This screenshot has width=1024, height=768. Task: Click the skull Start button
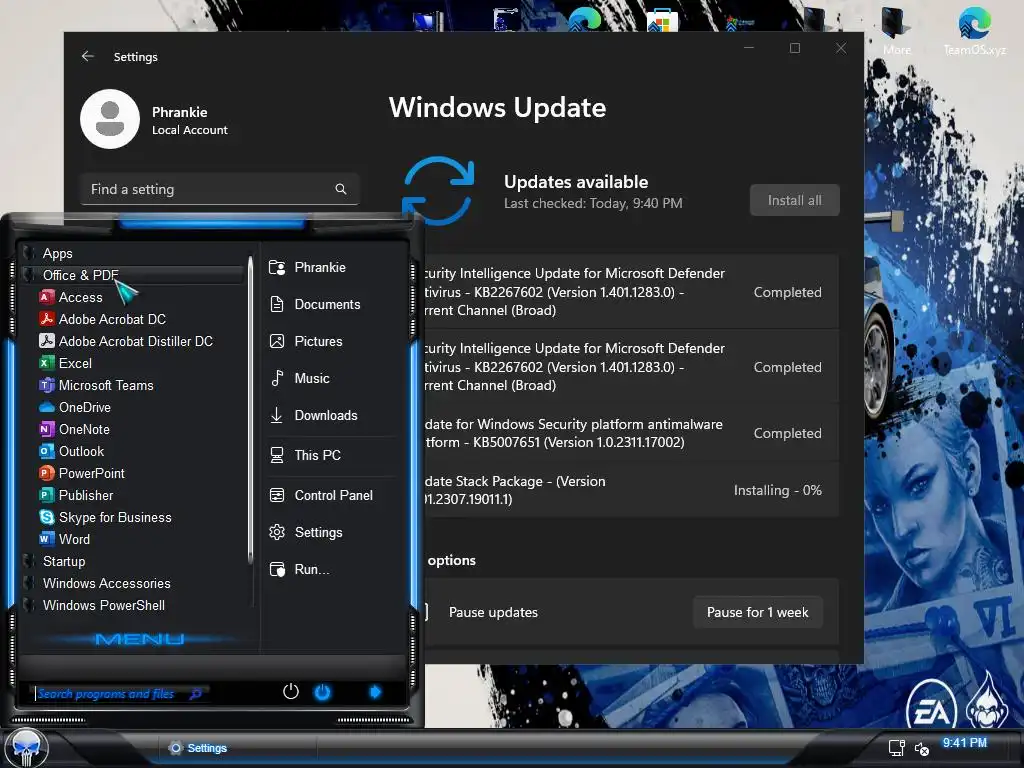[26, 748]
